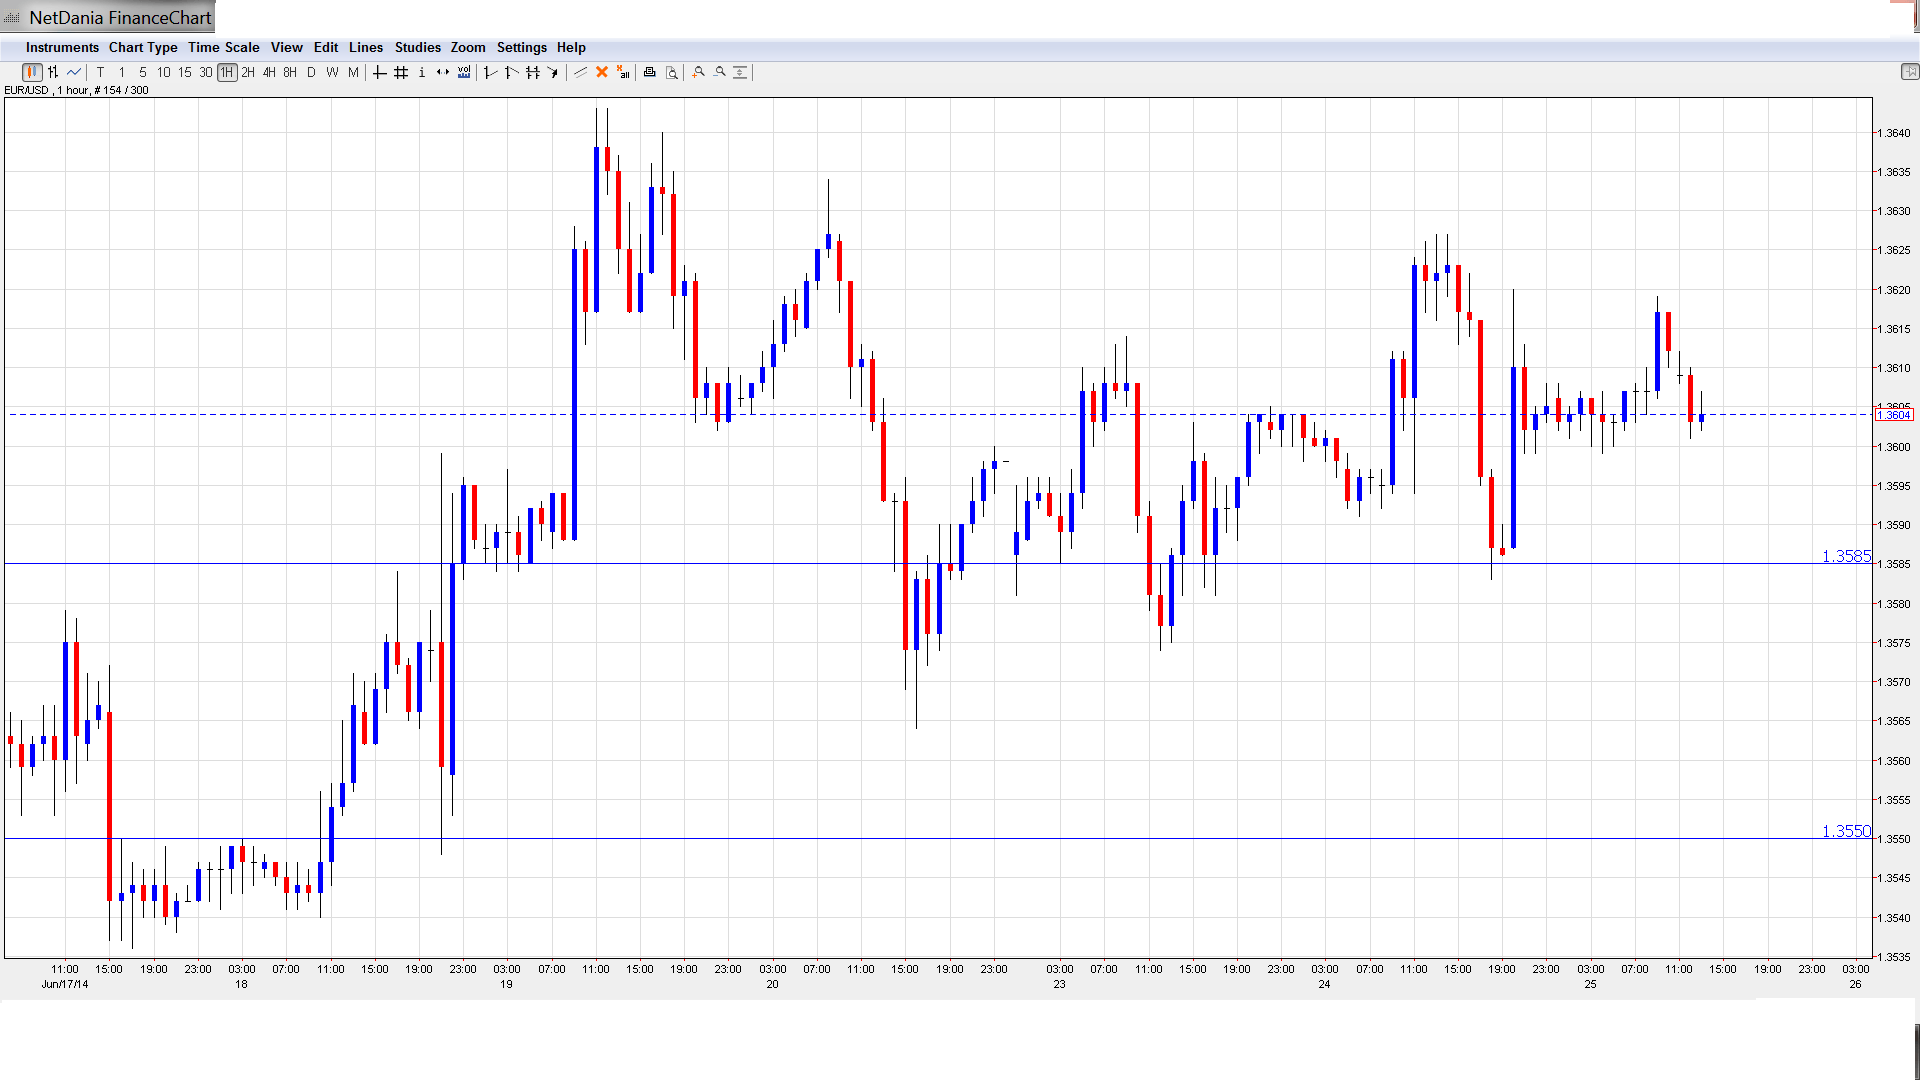Delete all lines with X-all icon
Viewport: 1920px width, 1080px height.
coord(623,72)
